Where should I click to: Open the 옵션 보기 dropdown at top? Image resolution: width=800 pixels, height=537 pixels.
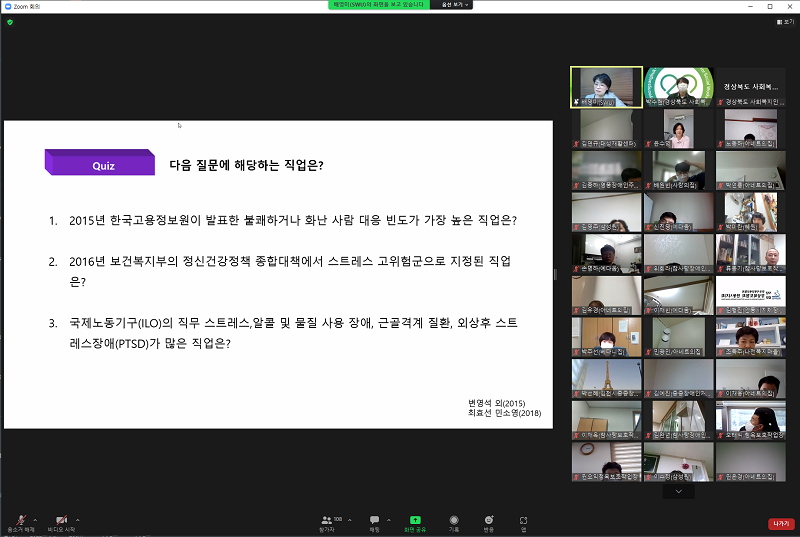coord(454,5)
